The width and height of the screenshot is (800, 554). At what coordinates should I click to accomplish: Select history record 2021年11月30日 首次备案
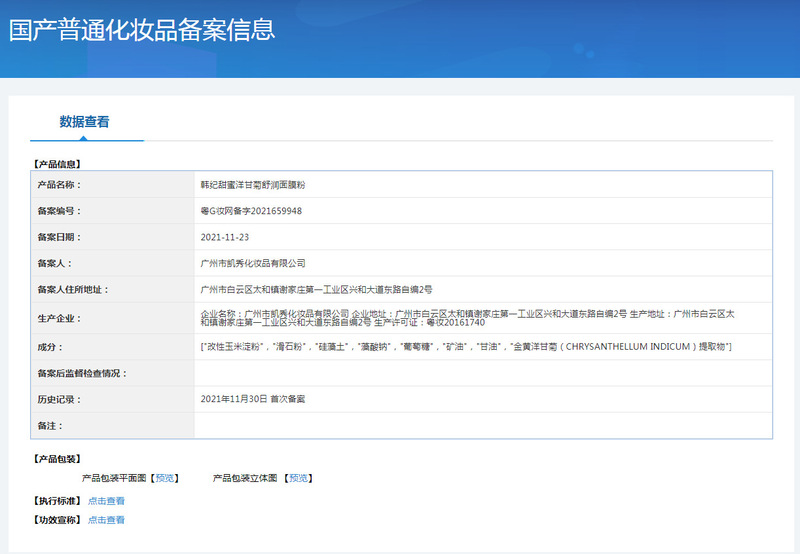[x=253, y=399]
